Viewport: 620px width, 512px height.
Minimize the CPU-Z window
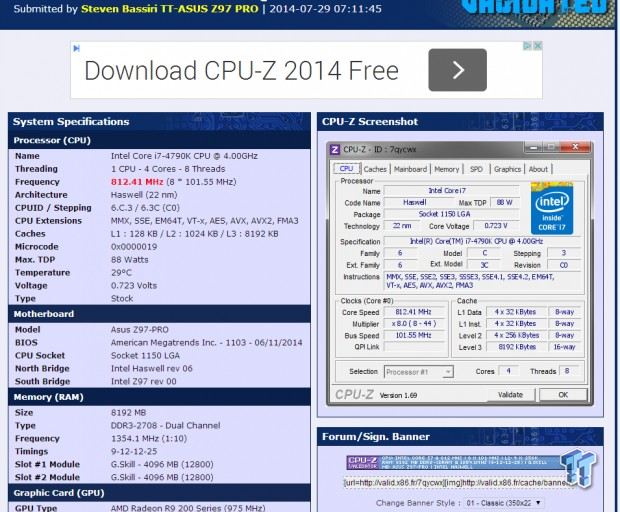(534, 147)
